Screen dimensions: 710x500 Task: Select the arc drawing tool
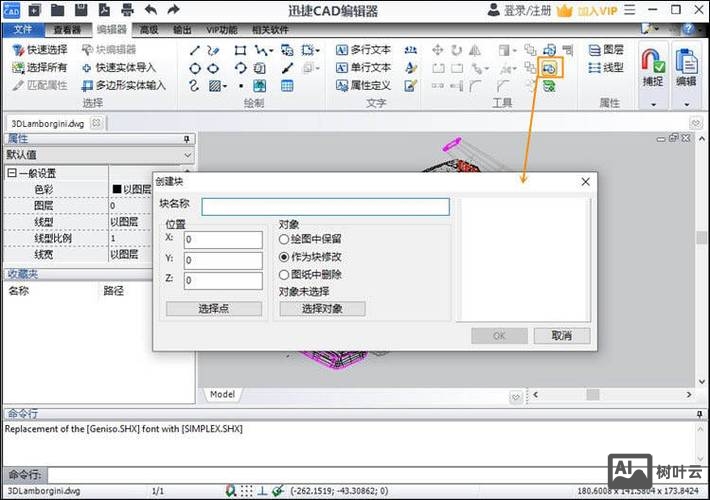pos(240,68)
